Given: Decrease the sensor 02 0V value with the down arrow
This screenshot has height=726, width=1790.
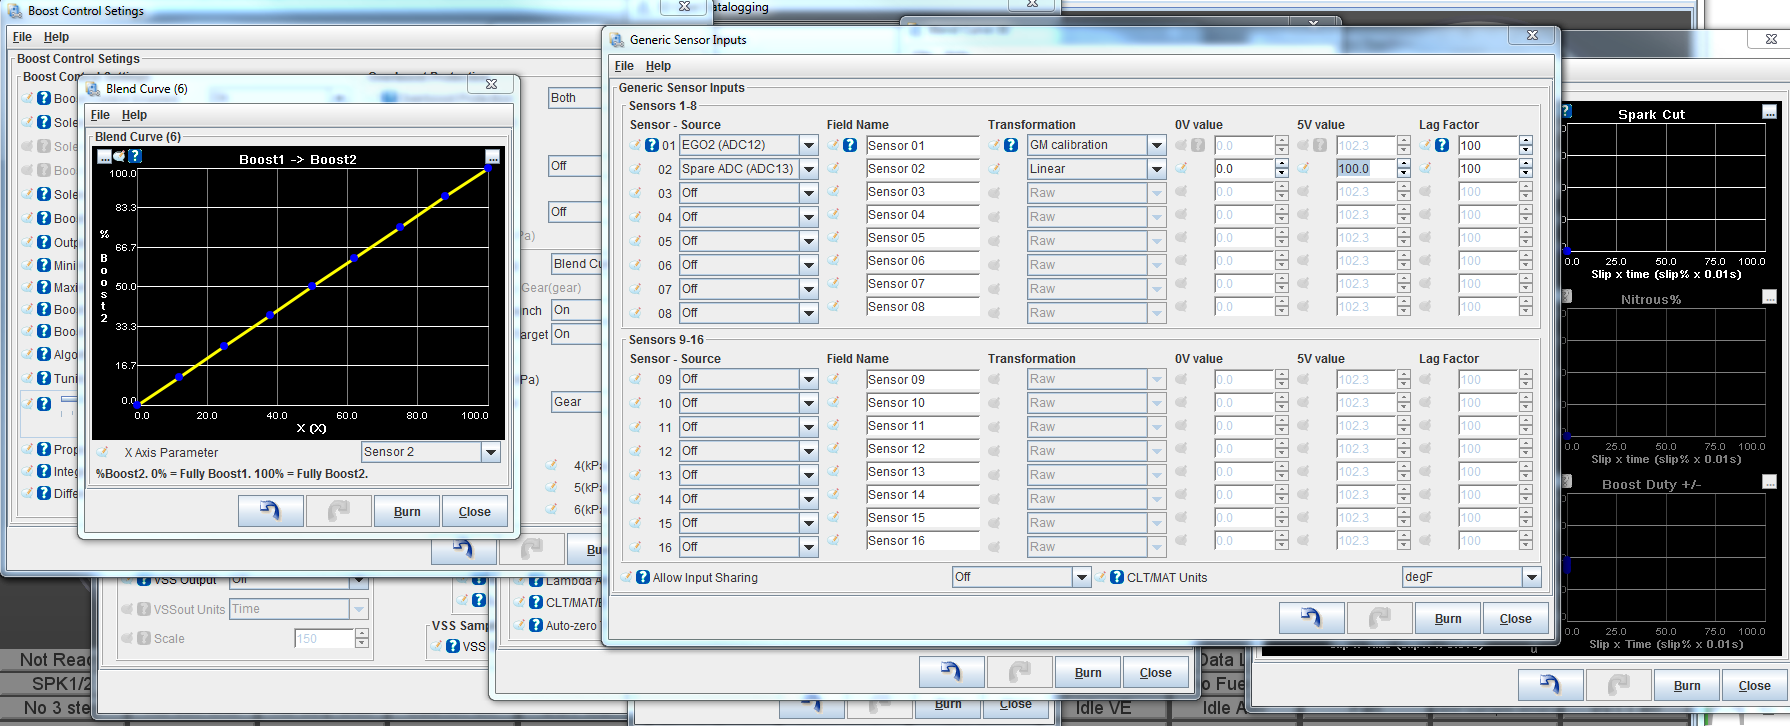Looking at the screenshot, I should [1282, 174].
